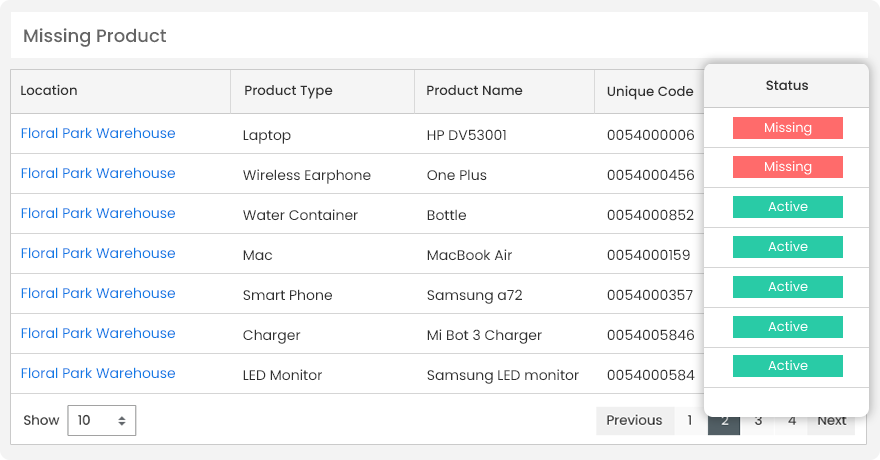Sort by Unique Code column header
880x460 pixels.
[650, 91]
